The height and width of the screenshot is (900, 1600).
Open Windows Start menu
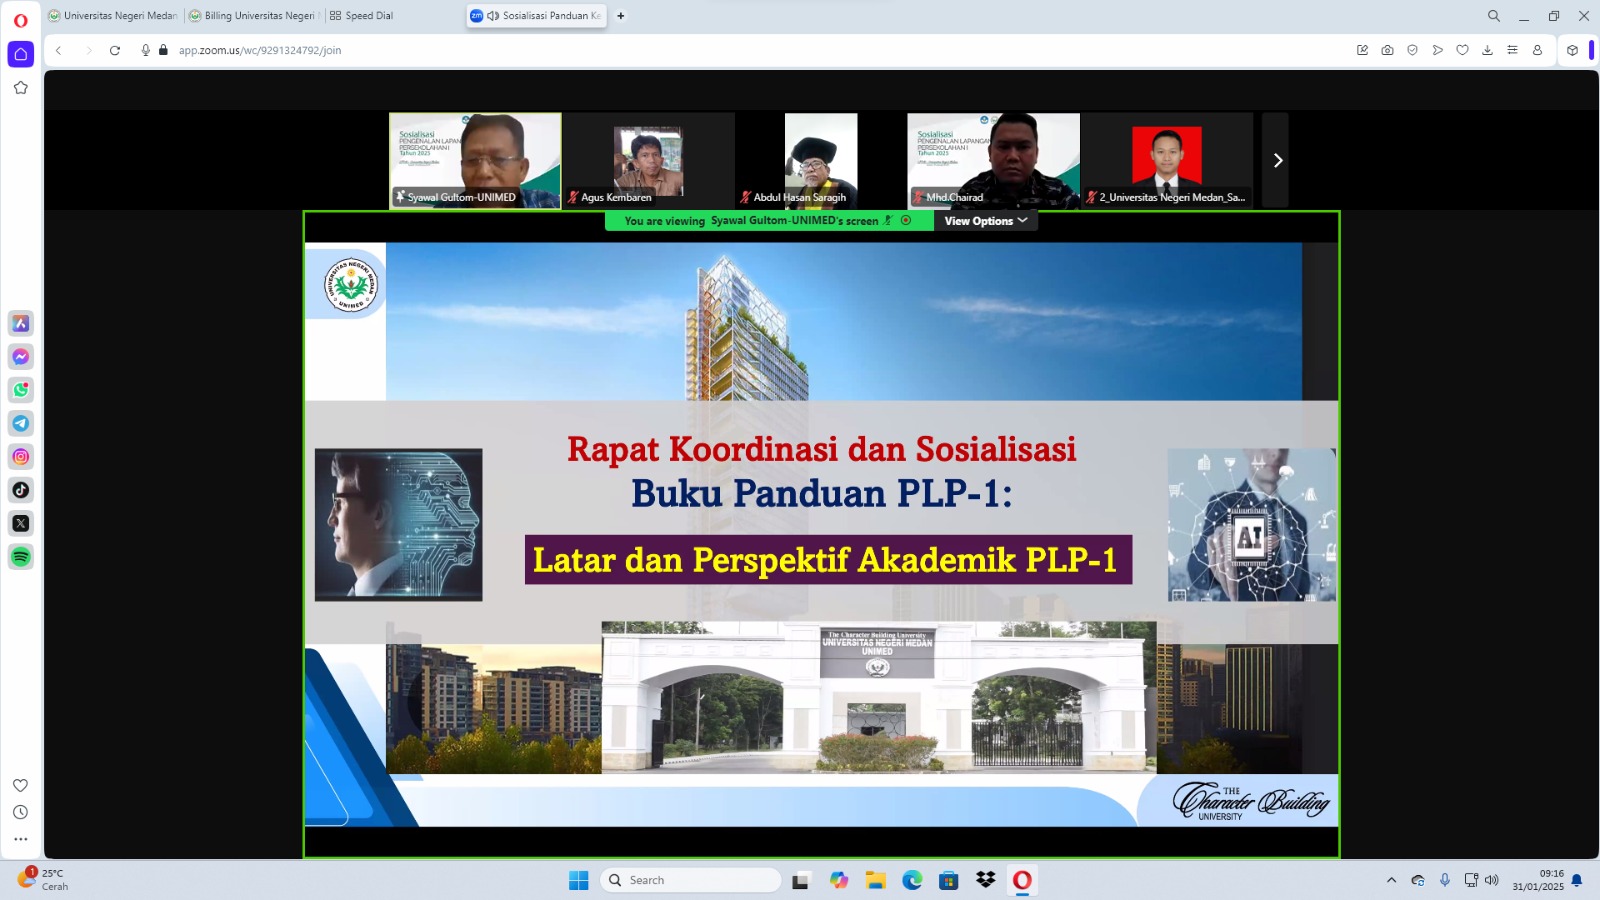579,880
